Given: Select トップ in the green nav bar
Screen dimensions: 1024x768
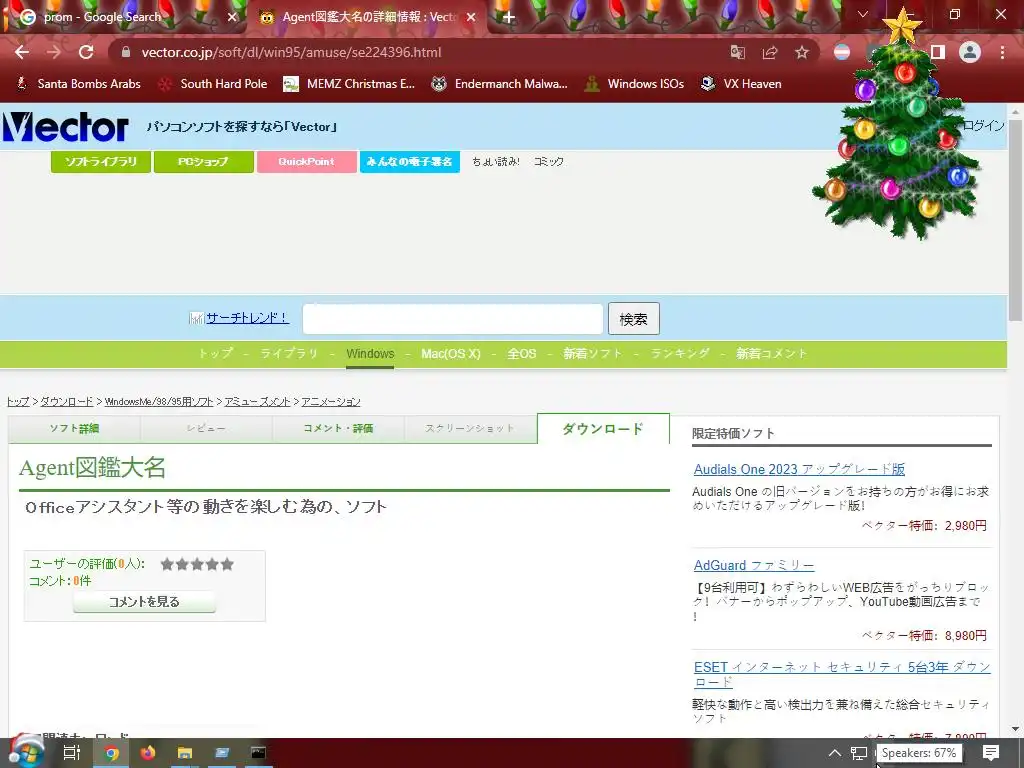Looking at the screenshot, I should [x=216, y=353].
